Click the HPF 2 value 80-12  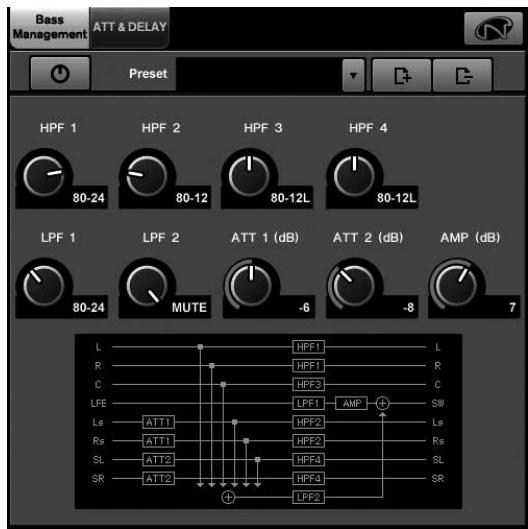click(x=192, y=198)
